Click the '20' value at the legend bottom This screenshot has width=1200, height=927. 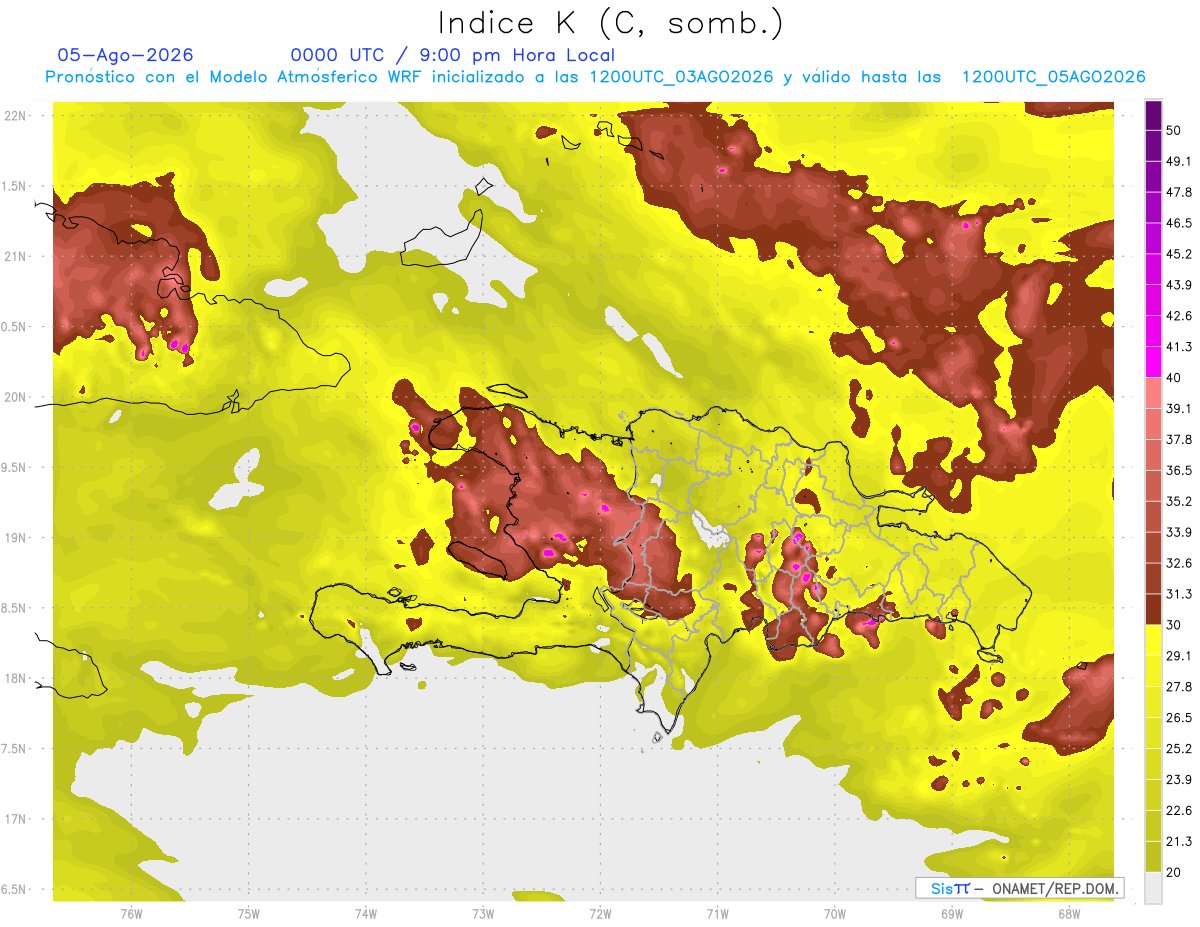click(x=1174, y=872)
